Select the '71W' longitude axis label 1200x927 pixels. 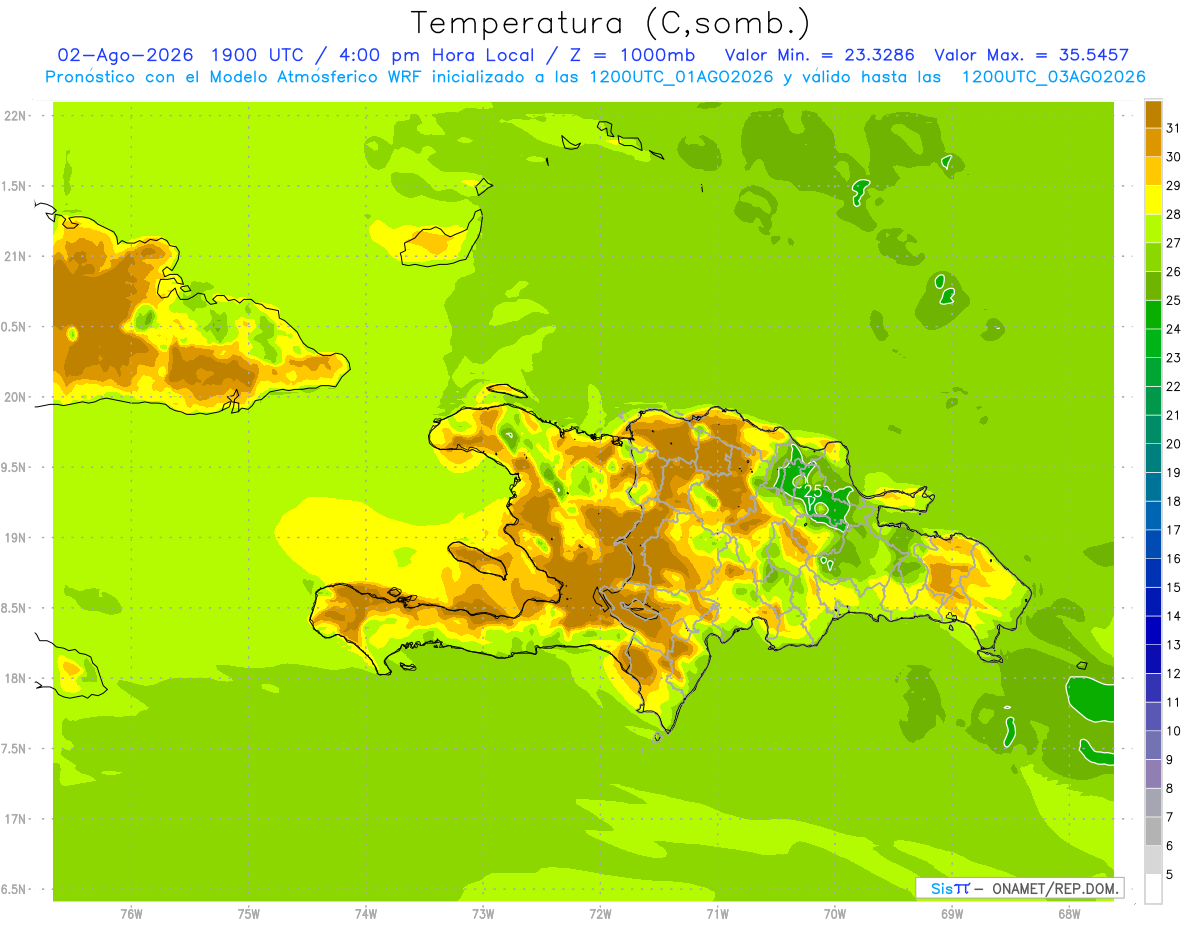[x=717, y=913]
